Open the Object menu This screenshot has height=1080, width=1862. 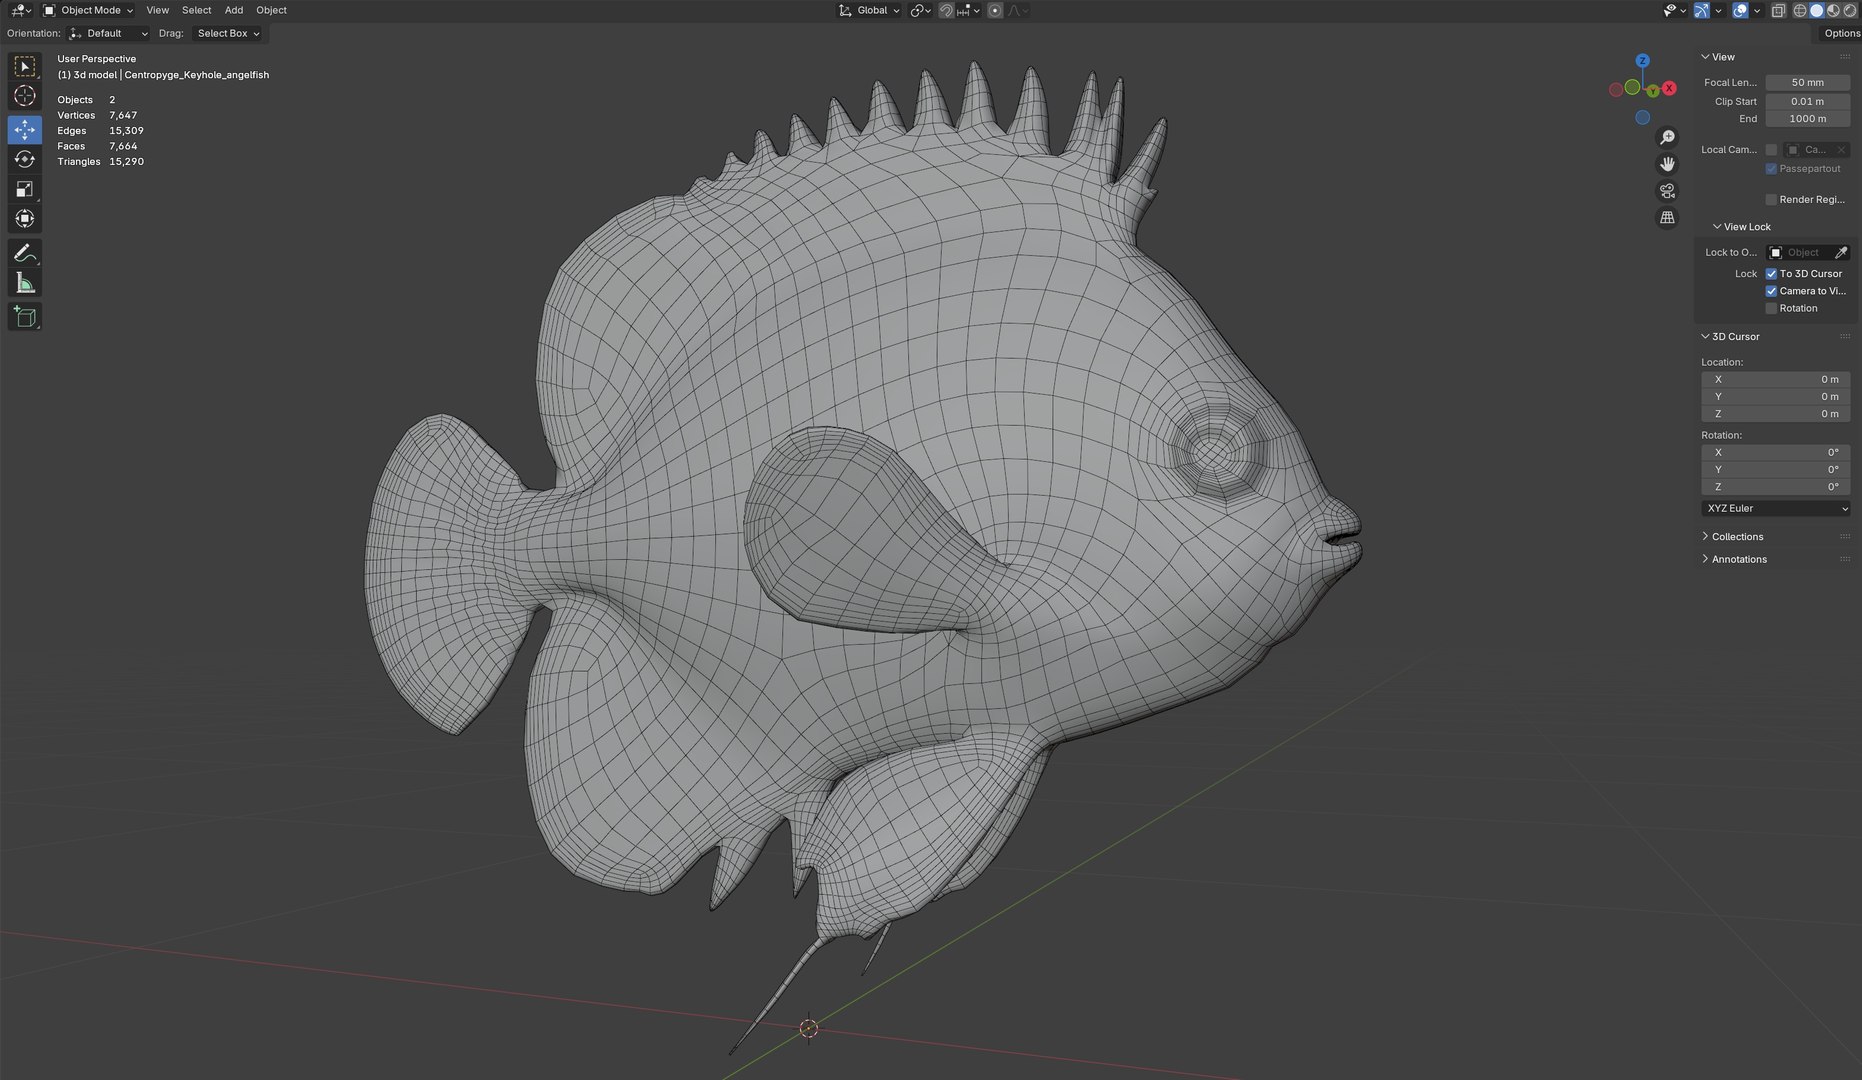click(271, 10)
